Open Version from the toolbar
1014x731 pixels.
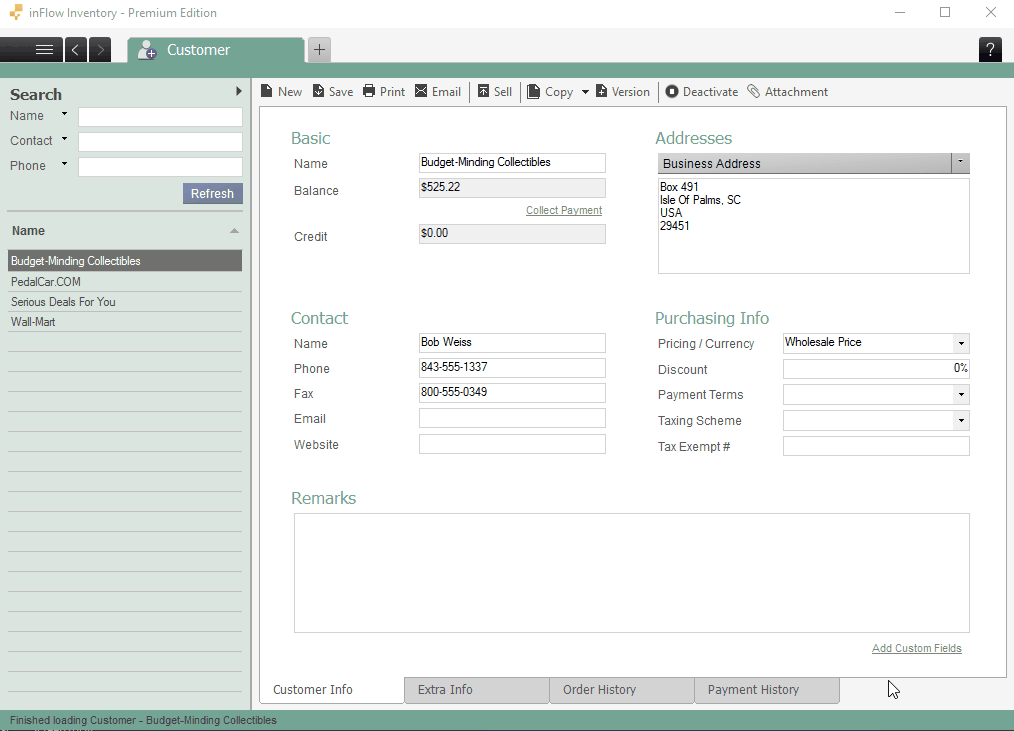tap(623, 92)
